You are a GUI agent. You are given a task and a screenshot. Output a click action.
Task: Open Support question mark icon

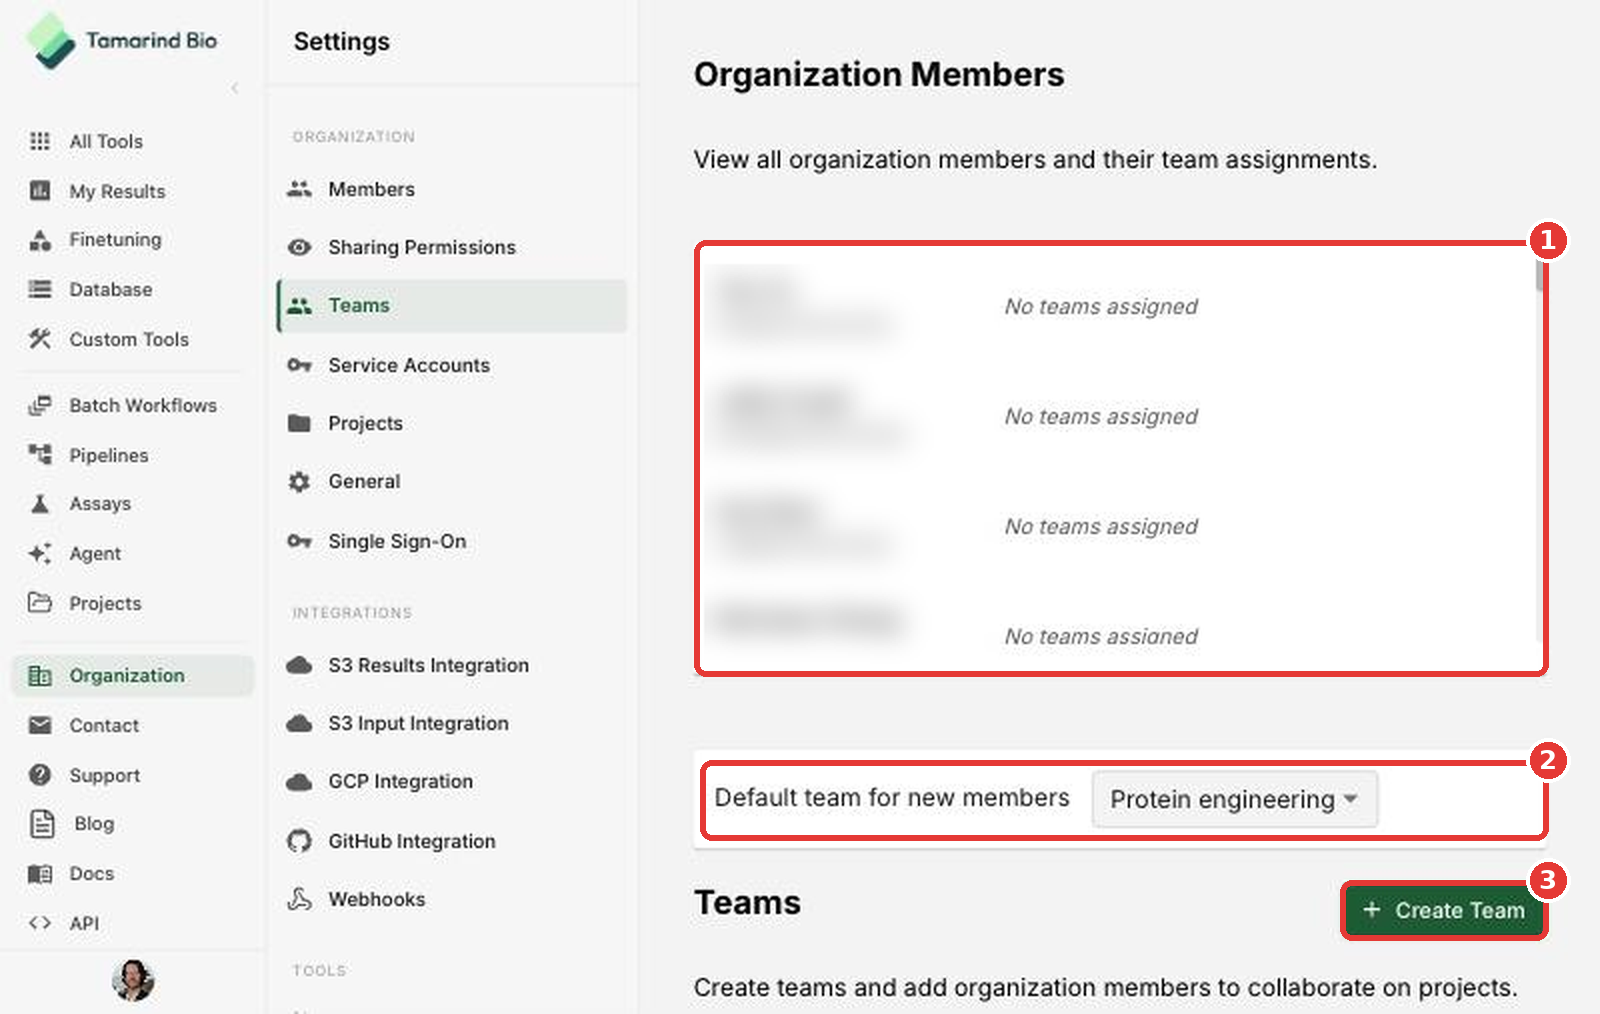pyautogui.click(x=40, y=775)
